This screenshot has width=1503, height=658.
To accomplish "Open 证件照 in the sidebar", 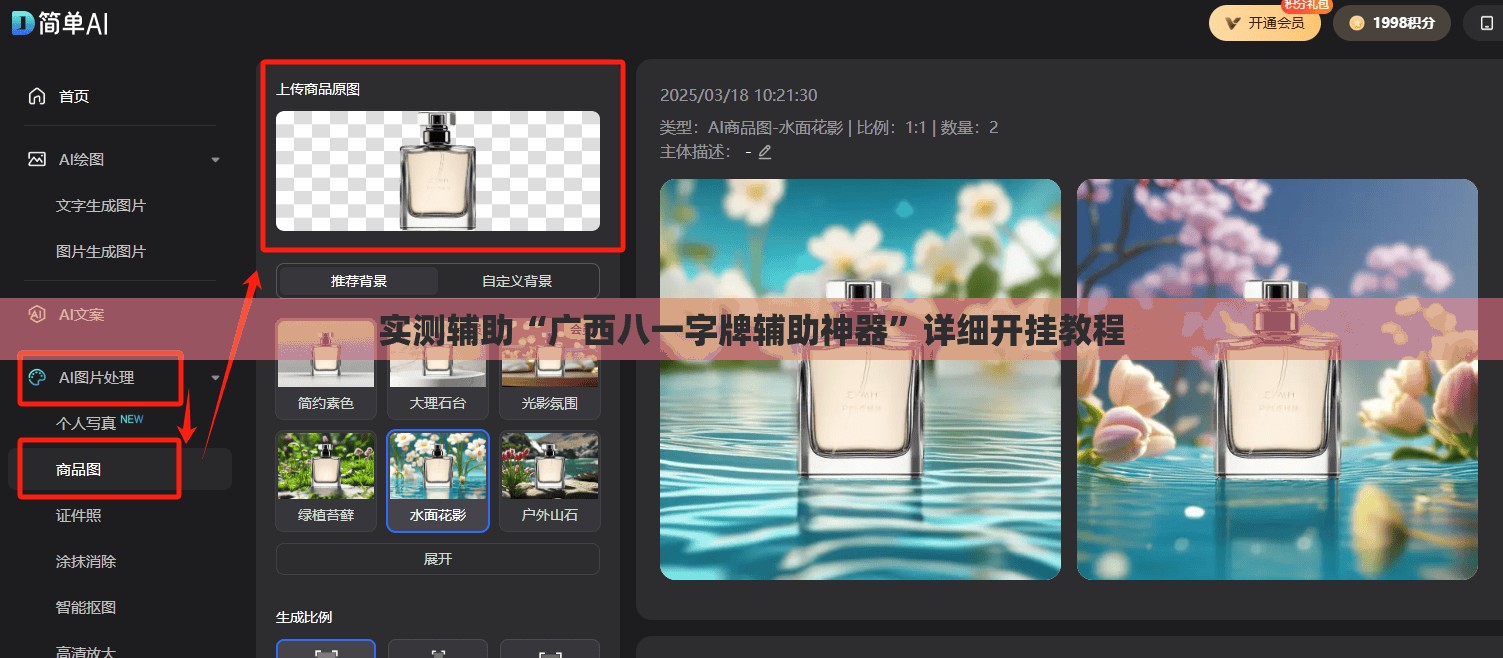I will pos(79,515).
